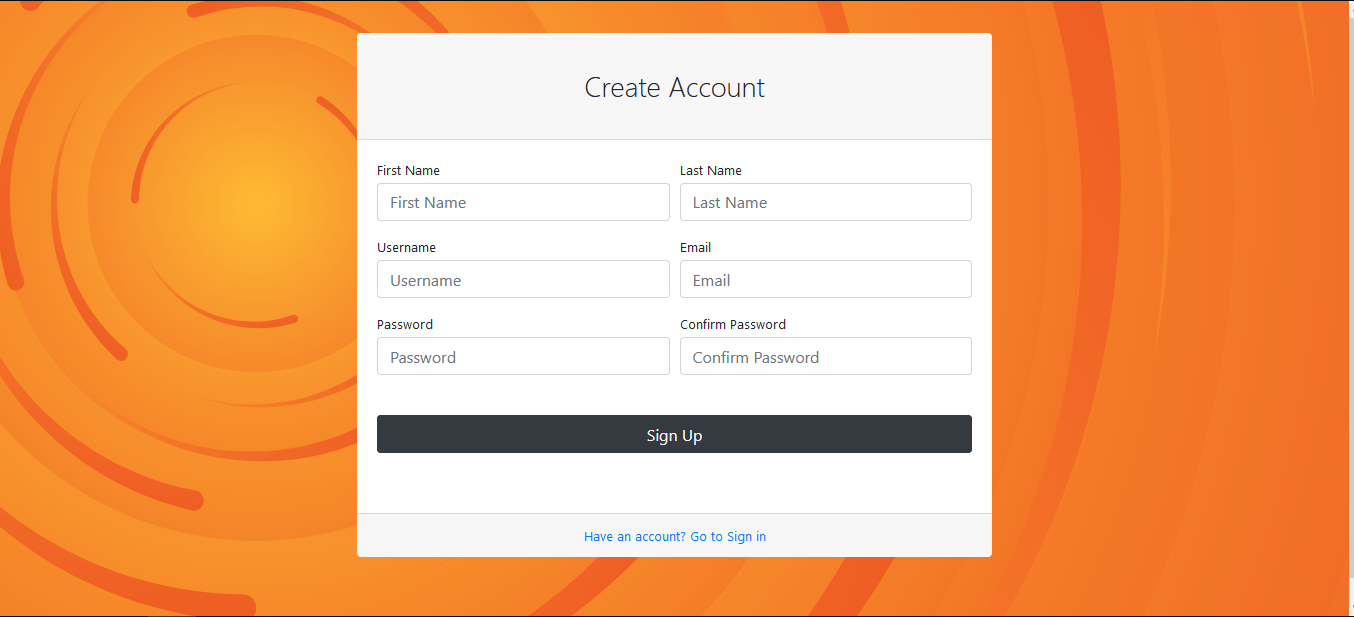Click the Email label above its field
Image resolution: width=1354 pixels, height=617 pixels.
click(695, 247)
